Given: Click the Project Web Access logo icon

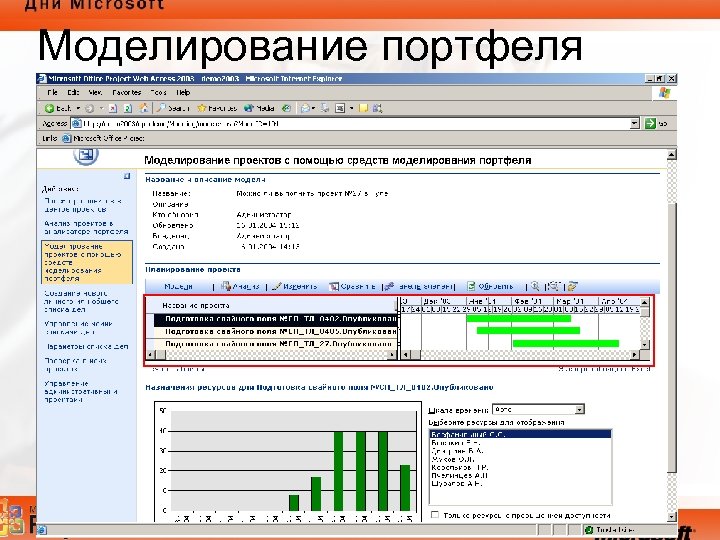Looking at the screenshot, I should [x=85, y=156].
